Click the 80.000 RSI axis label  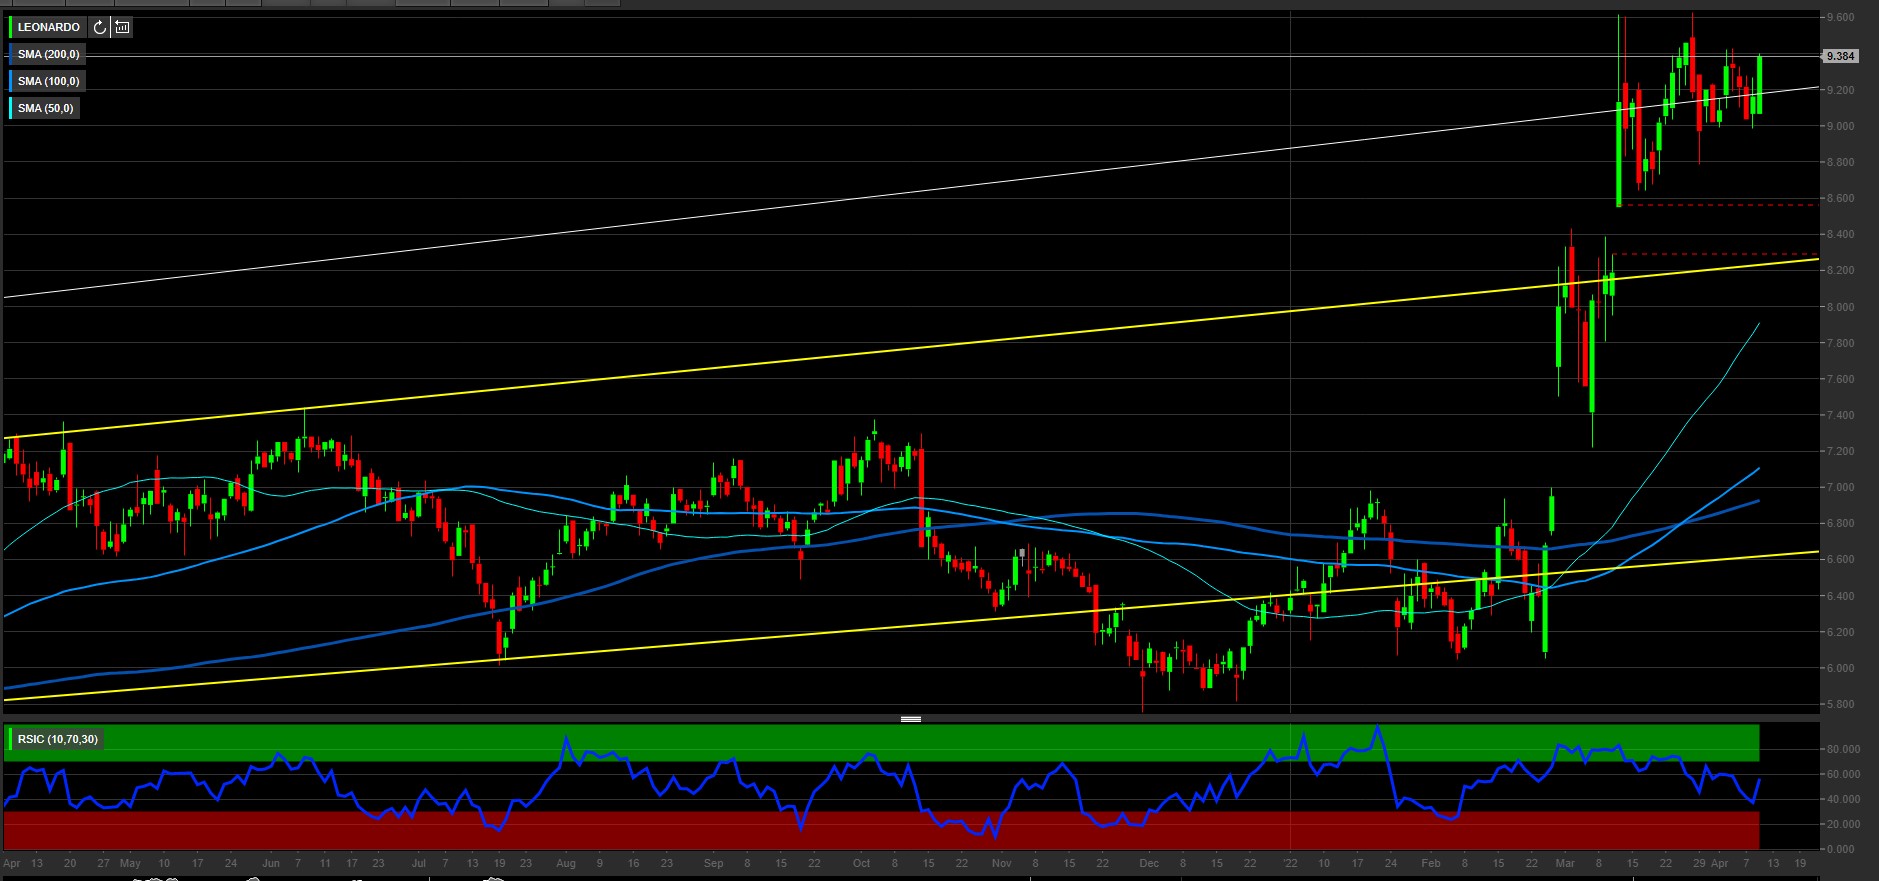[x=1843, y=749]
